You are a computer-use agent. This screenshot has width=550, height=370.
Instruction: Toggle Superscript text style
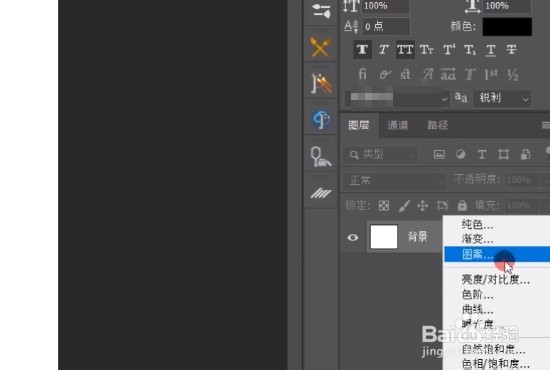[x=449, y=50]
